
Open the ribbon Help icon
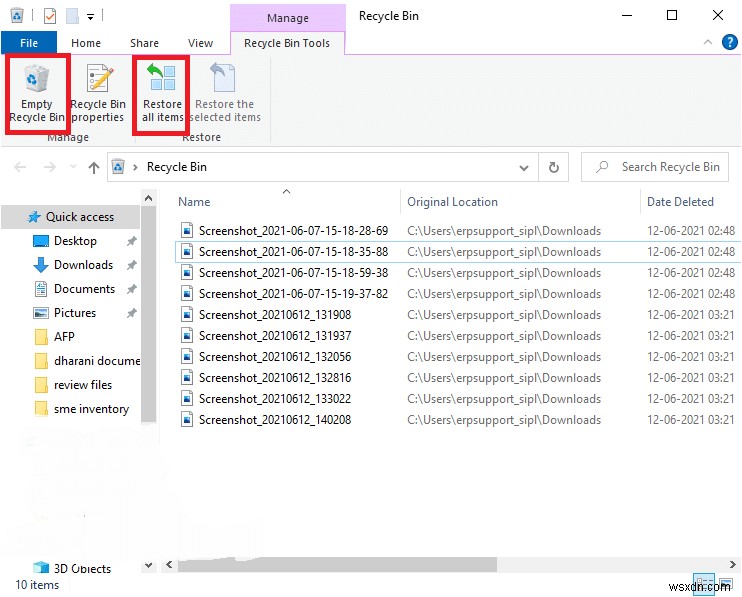tap(729, 42)
